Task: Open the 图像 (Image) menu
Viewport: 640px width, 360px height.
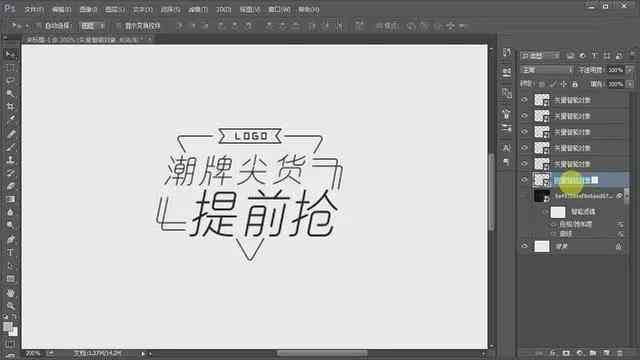Action: [88, 9]
